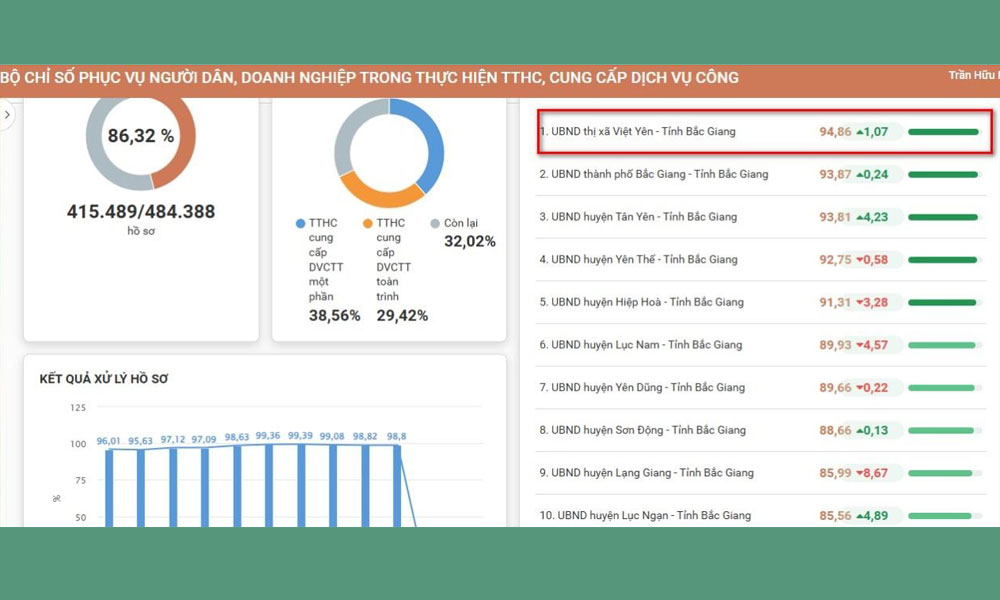
Task: Click the progress bar for UBND huyện Tân Yên
Action: point(943,217)
